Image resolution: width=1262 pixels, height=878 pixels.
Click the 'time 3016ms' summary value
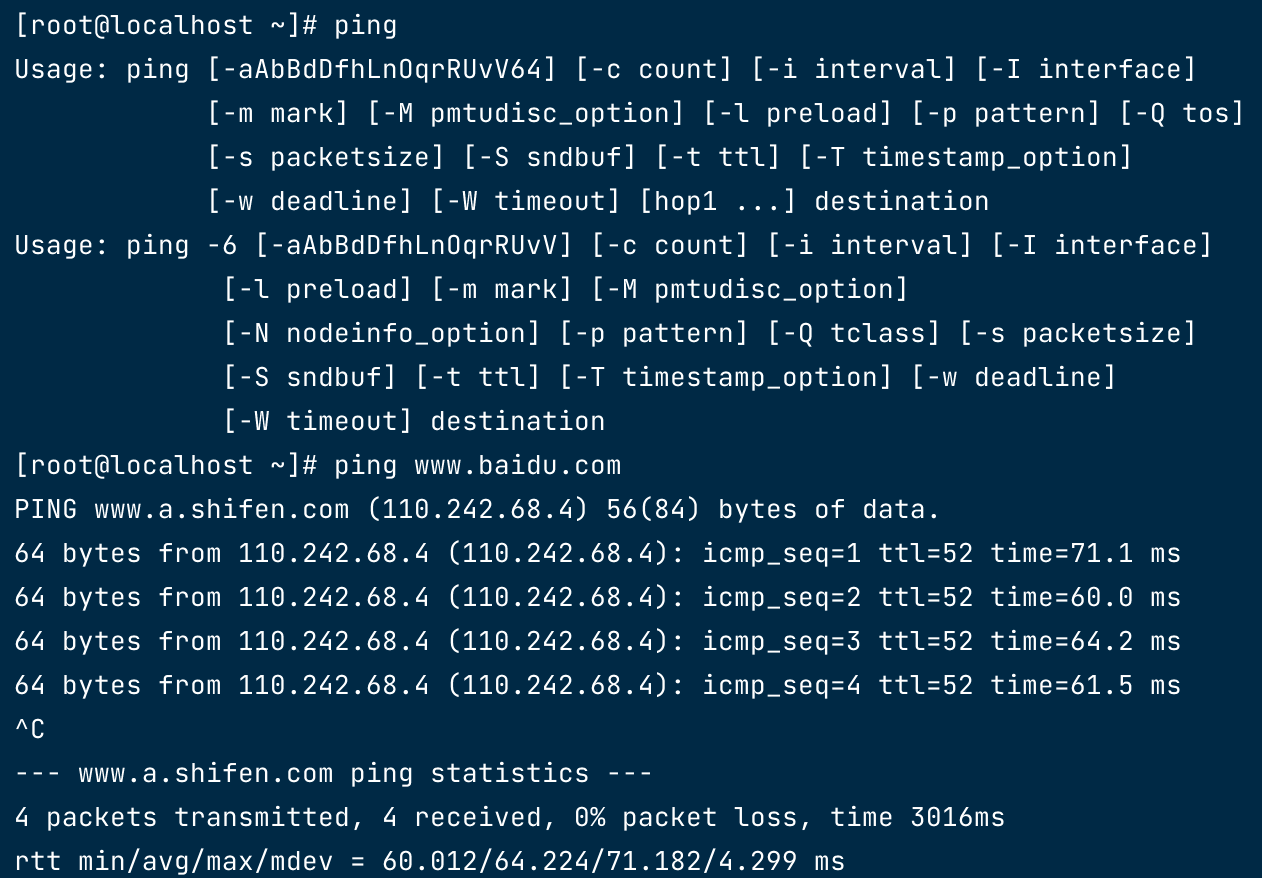(917, 818)
